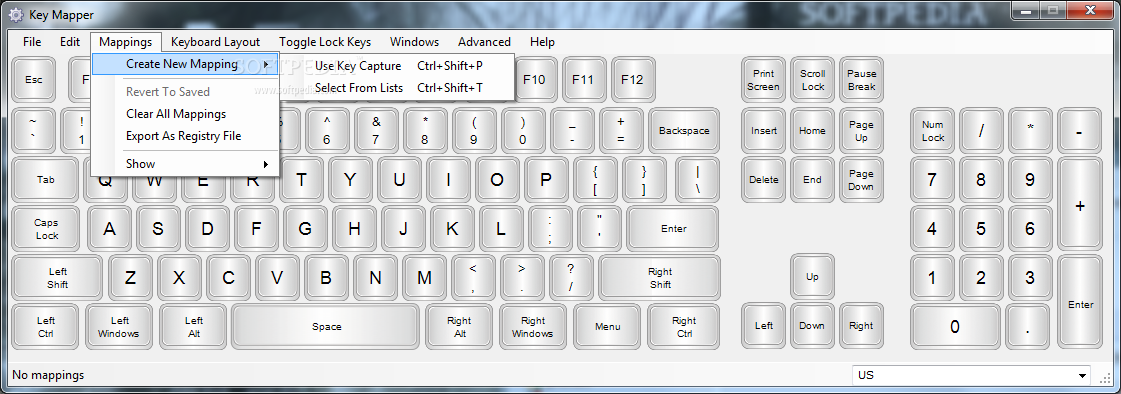Click the Left Ctrl key
The height and width of the screenshot is (394, 1121).
tap(46, 327)
